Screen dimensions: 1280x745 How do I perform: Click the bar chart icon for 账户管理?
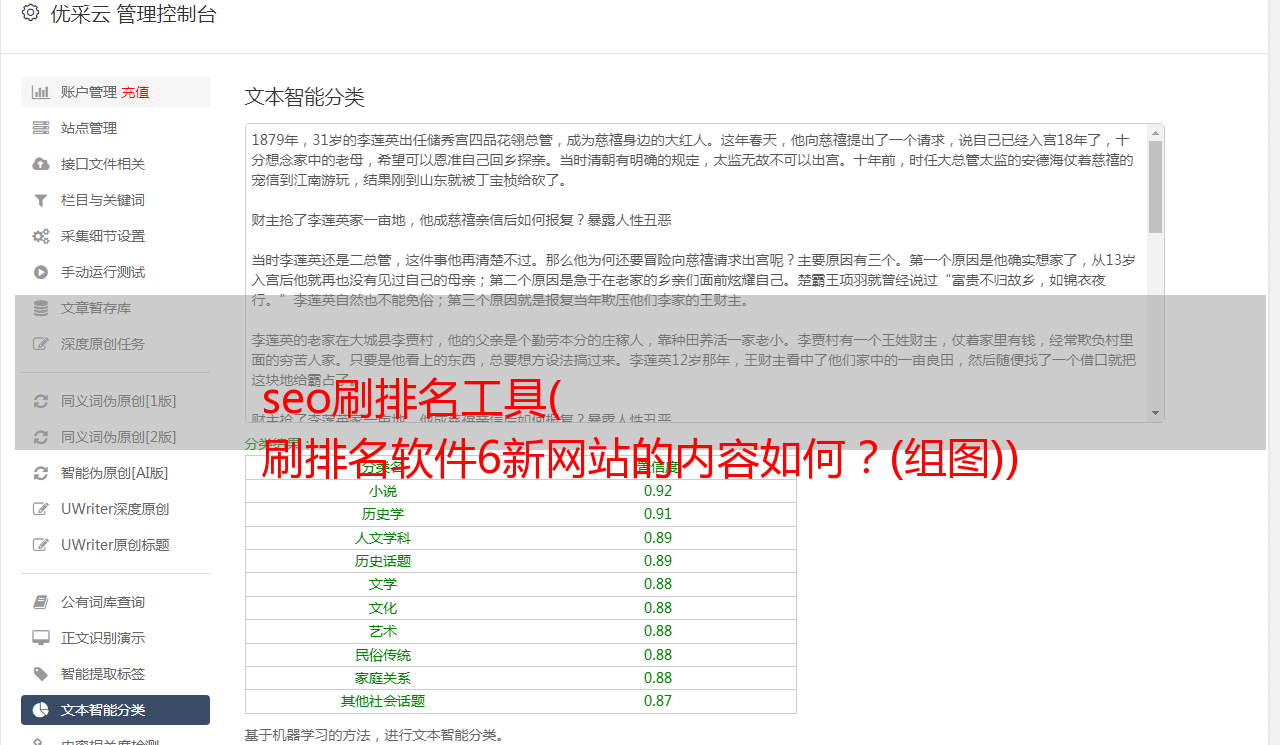(41, 92)
